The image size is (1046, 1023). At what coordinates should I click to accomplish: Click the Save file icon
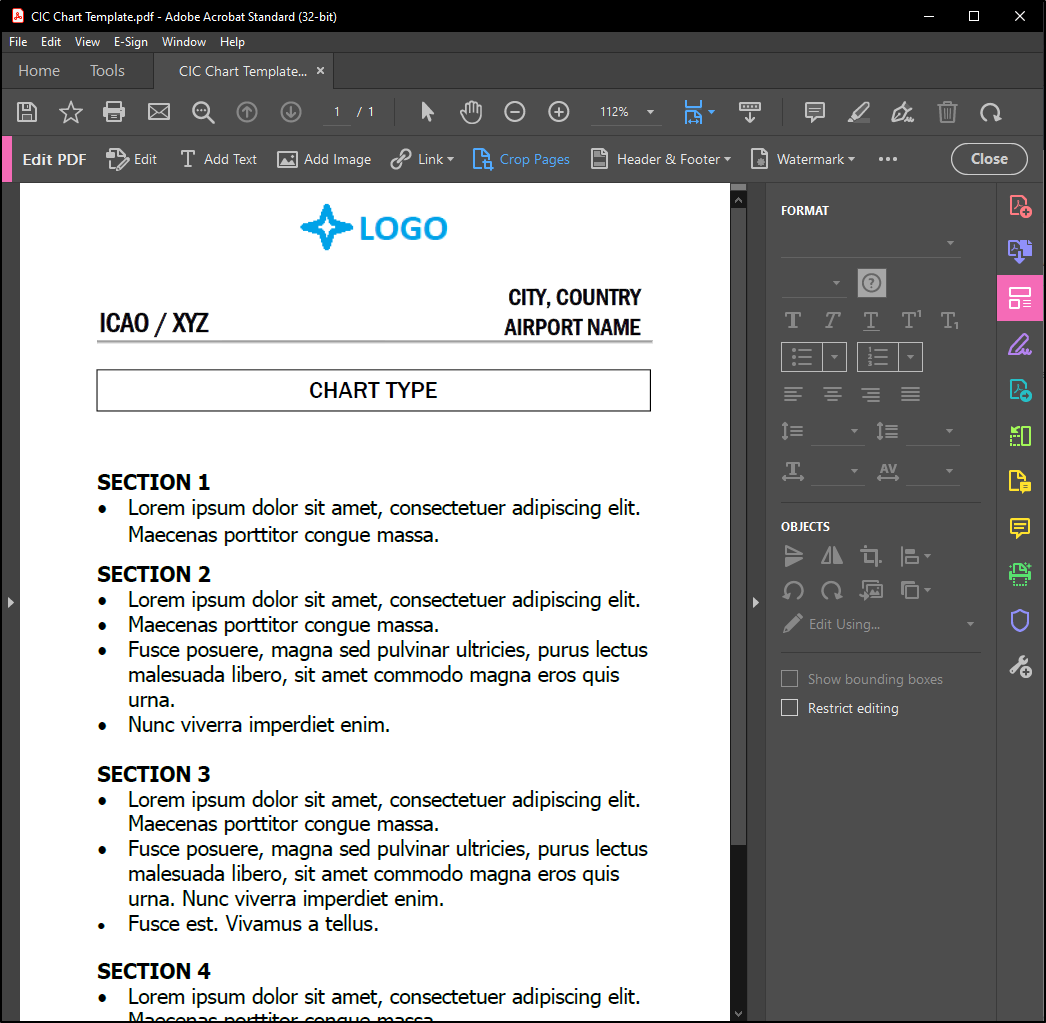(27, 112)
